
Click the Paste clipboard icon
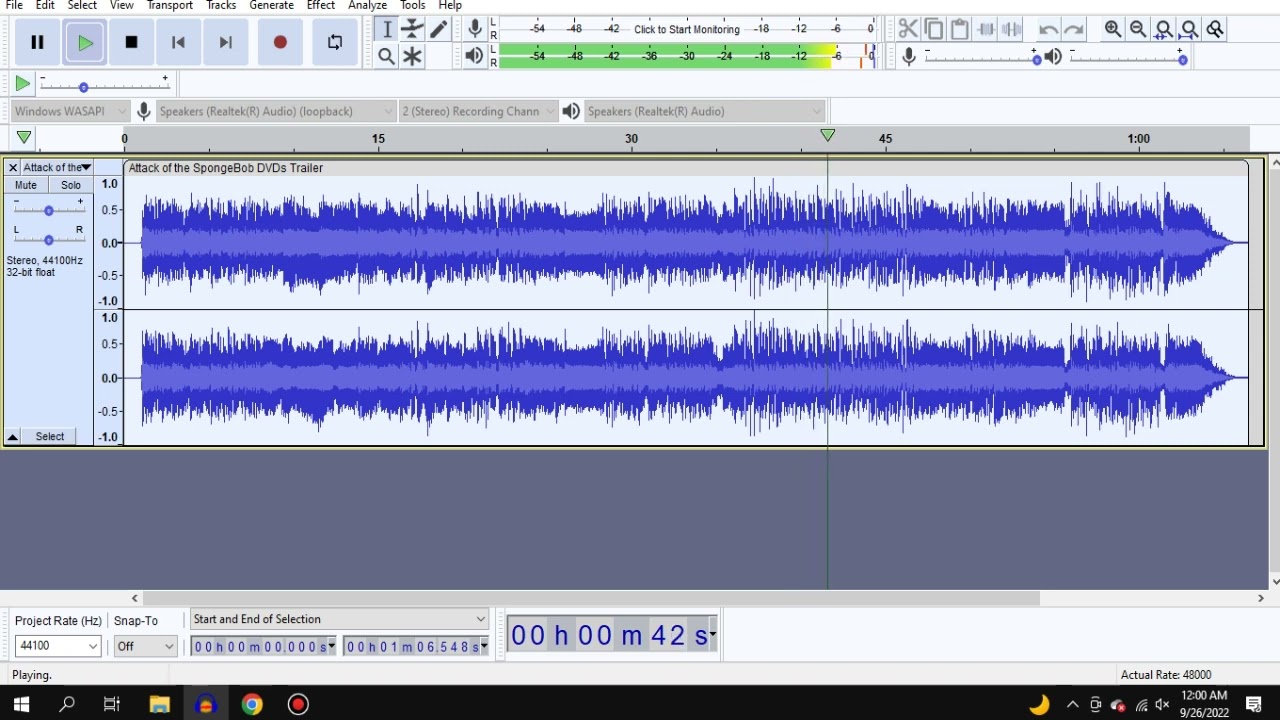point(960,29)
